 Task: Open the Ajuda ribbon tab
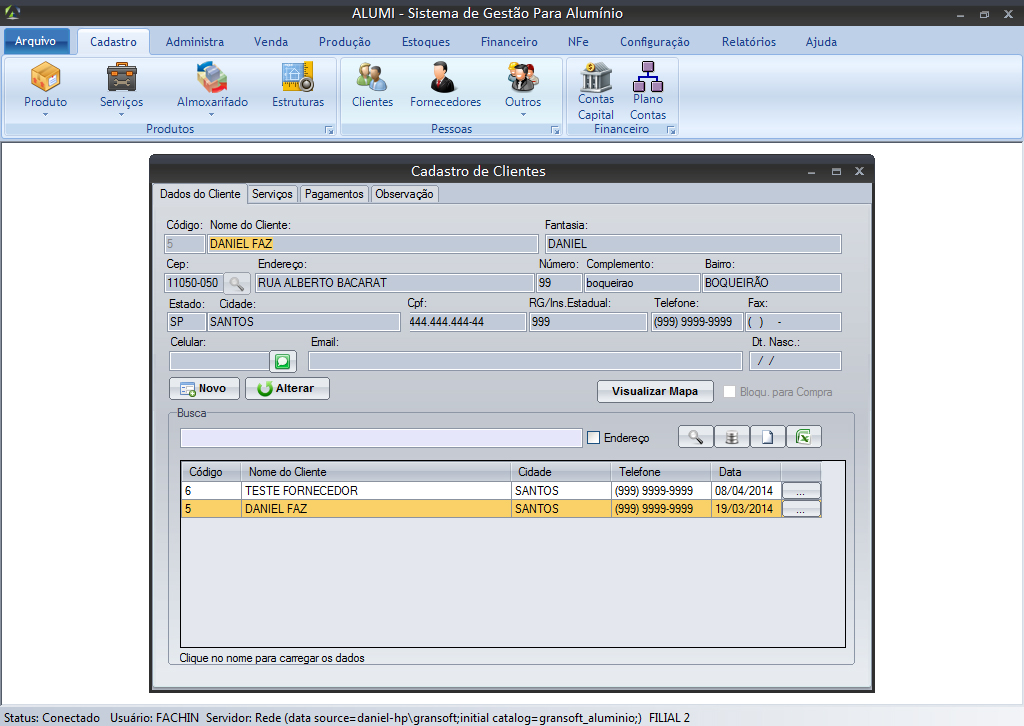coord(821,42)
